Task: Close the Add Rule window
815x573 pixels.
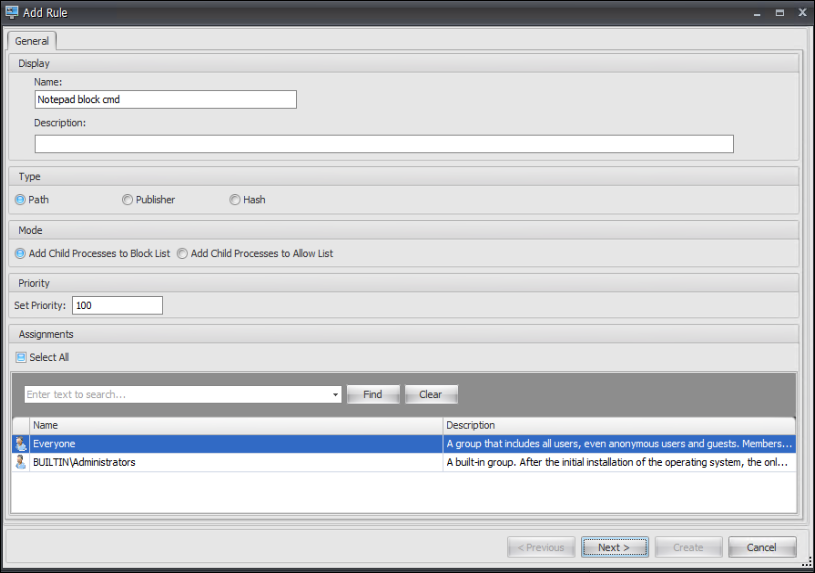Action: point(802,13)
